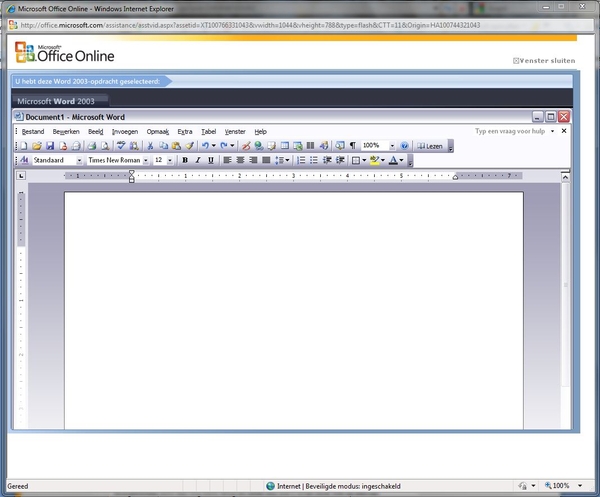The width and height of the screenshot is (600, 497).
Task: Click the Insert Table grid icon
Action: [285, 146]
